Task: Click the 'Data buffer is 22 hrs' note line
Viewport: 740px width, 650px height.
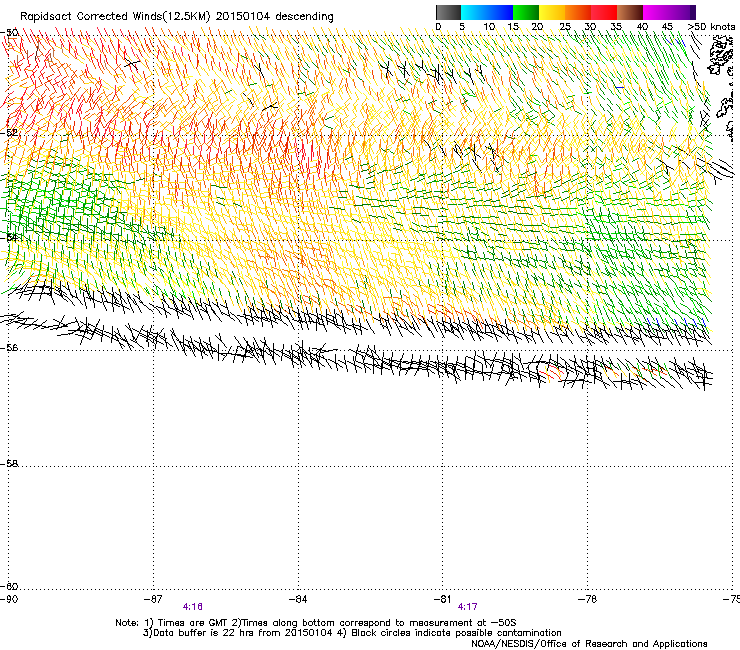Action: pos(352,633)
